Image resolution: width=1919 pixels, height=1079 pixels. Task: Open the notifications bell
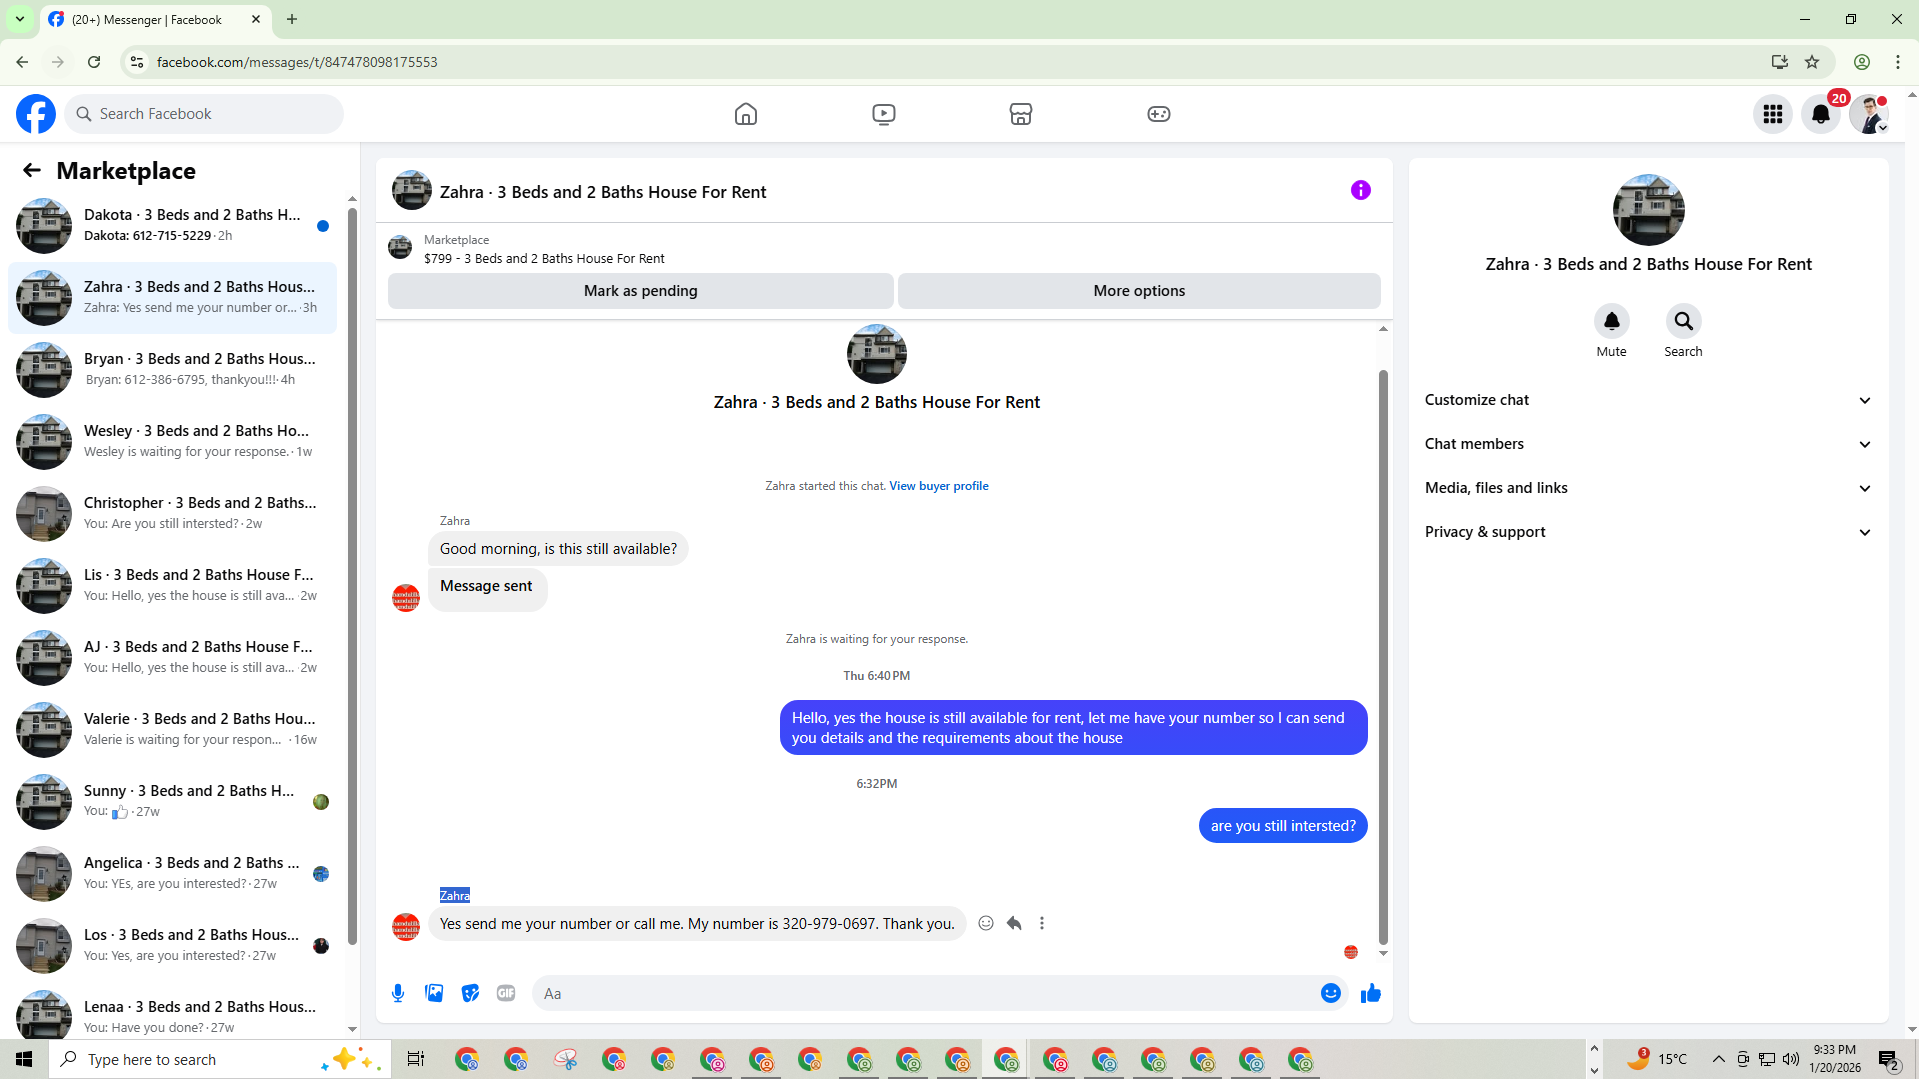coord(1821,114)
